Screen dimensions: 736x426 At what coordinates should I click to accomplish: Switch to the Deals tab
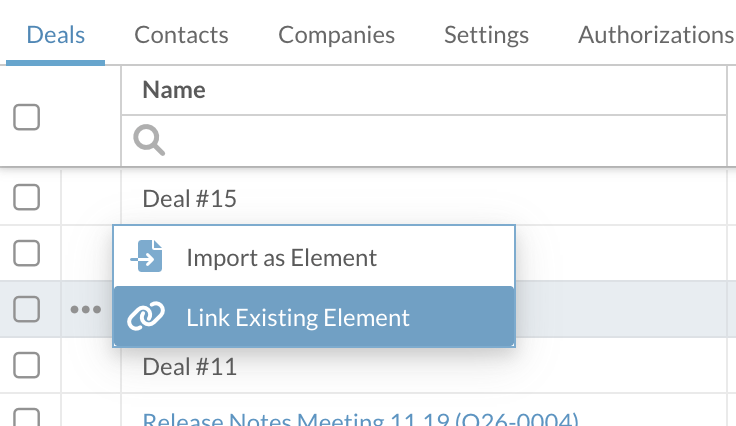coord(56,35)
